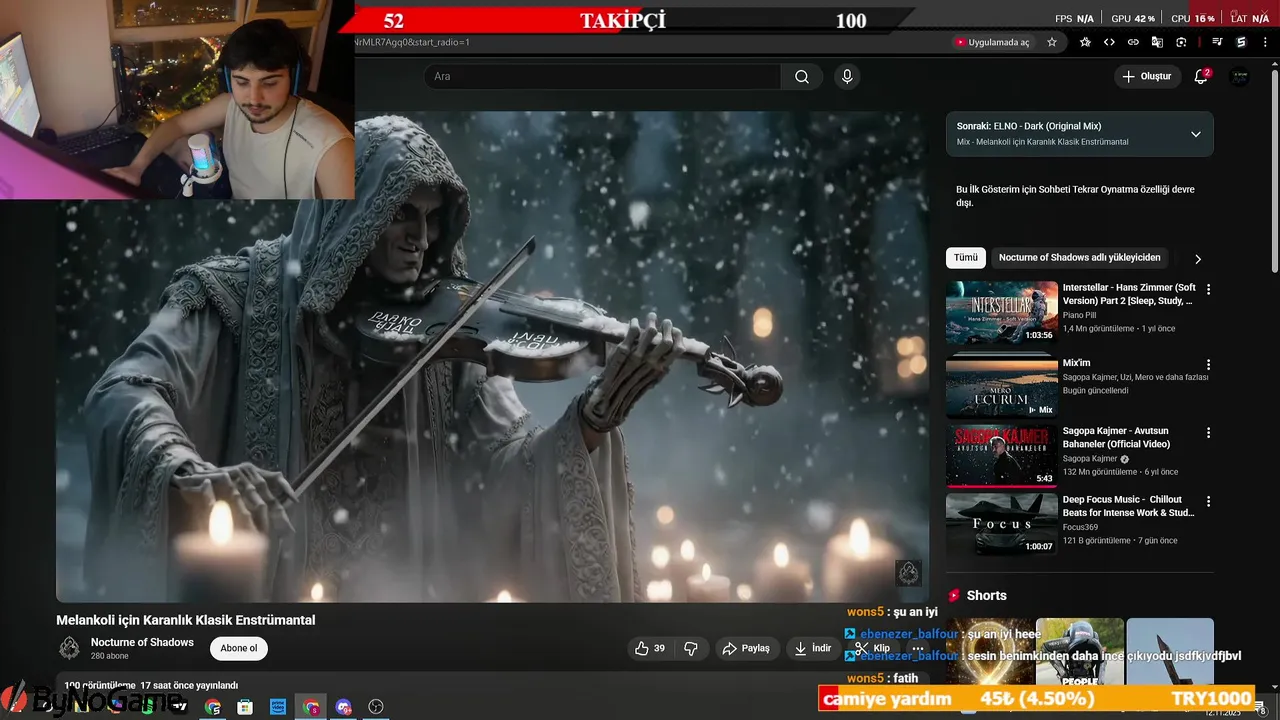Click the Piano Pill channel name
The image size is (1280, 720).
(1079, 315)
